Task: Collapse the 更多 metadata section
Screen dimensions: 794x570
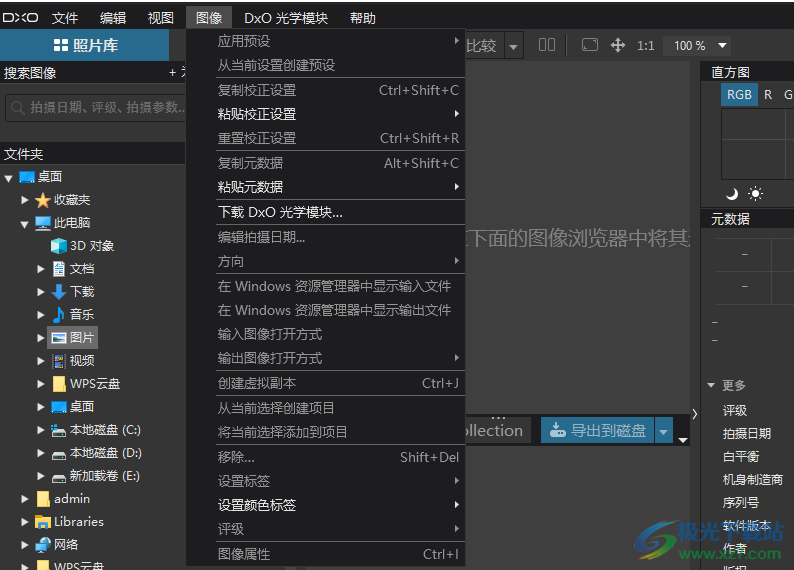Action: point(711,385)
